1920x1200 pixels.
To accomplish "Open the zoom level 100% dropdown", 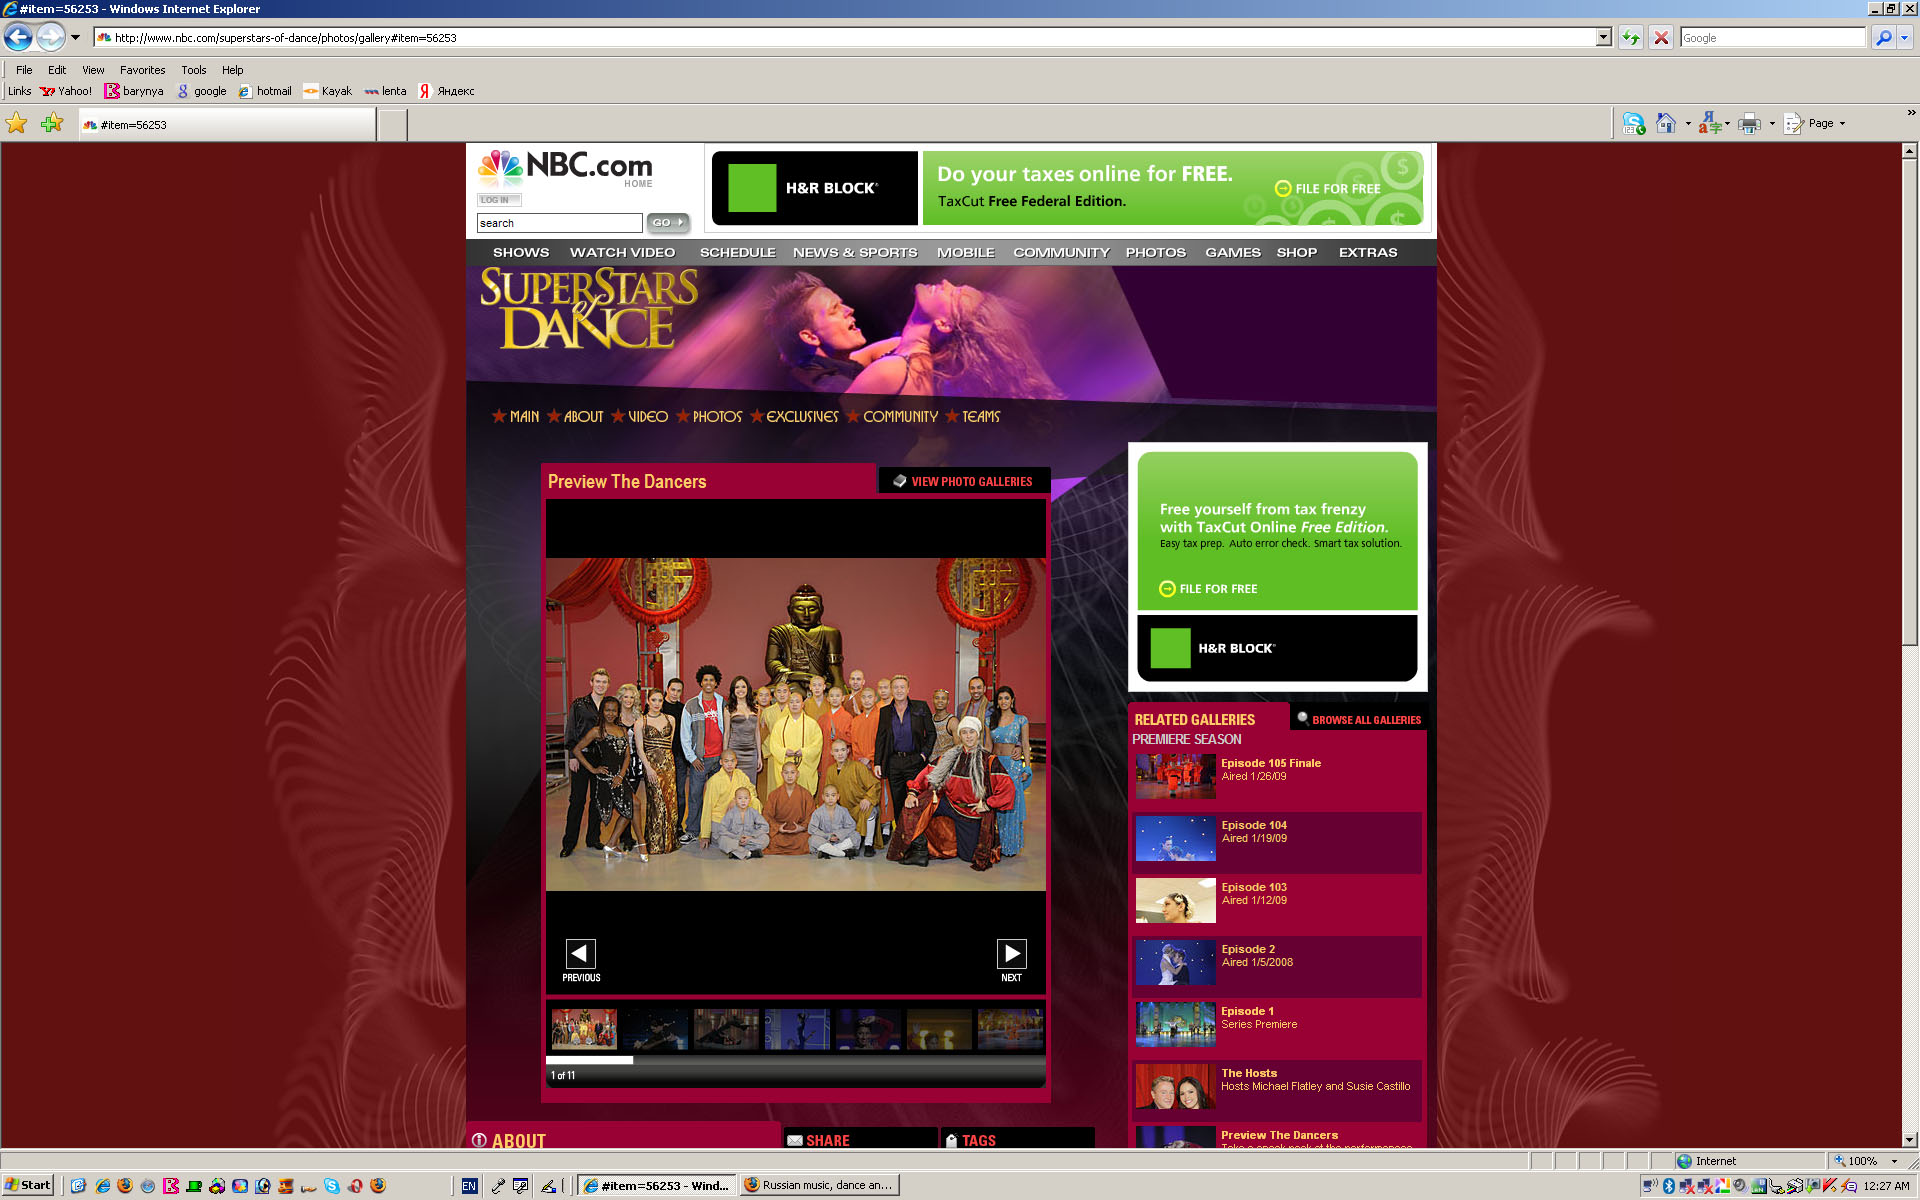I will [x=1894, y=1161].
